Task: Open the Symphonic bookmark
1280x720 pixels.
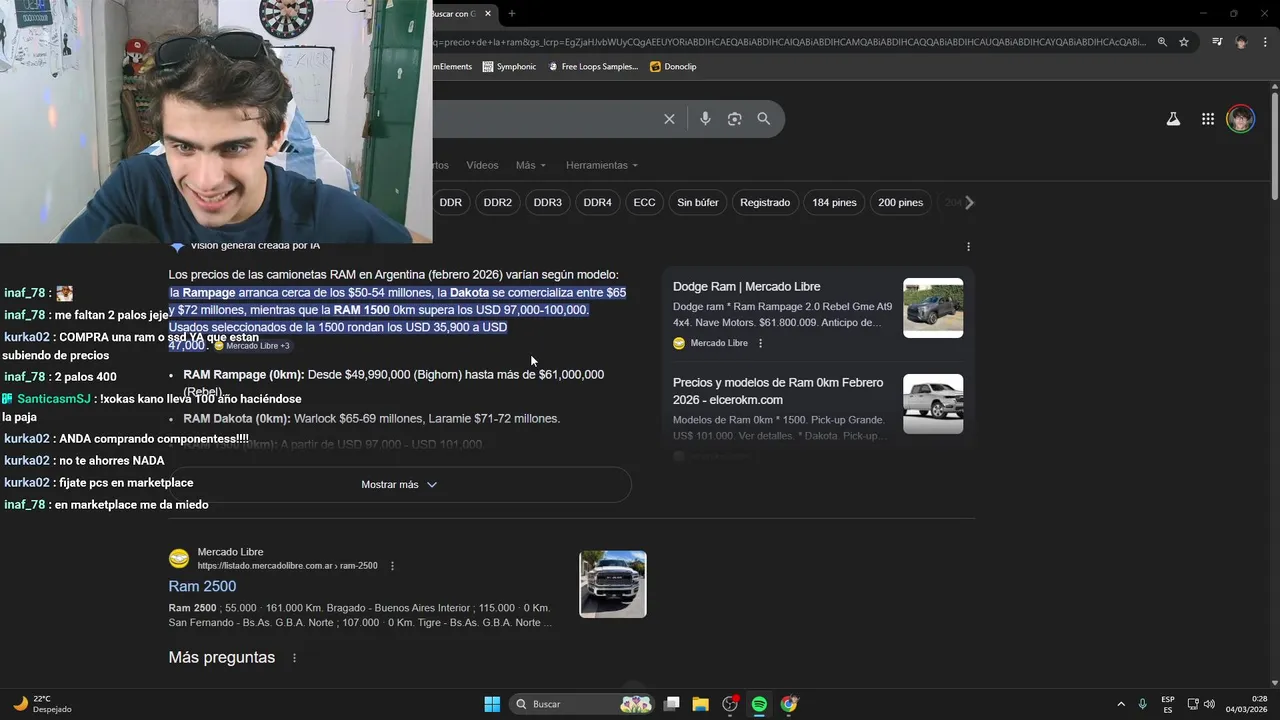Action: point(509,66)
